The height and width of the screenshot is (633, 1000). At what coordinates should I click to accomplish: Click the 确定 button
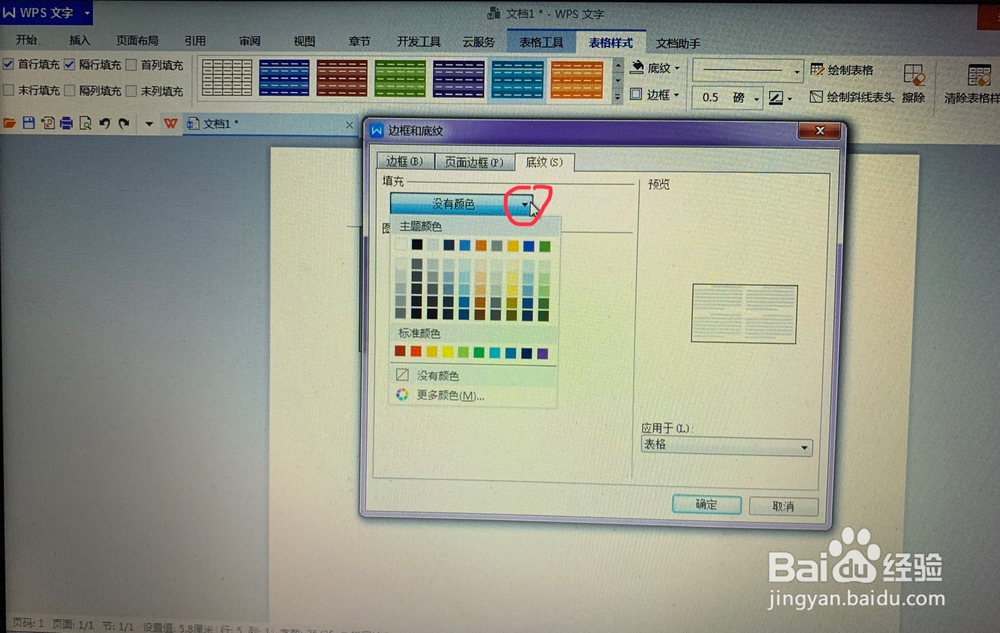[x=707, y=504]
